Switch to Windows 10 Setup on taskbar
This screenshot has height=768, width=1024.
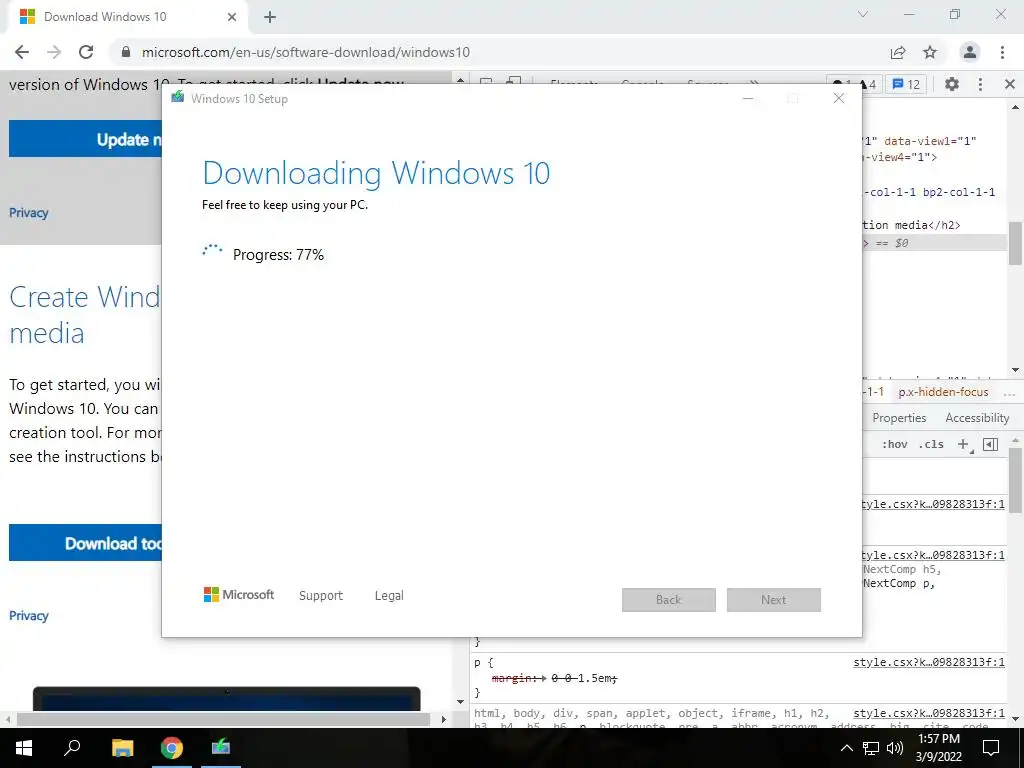pos(221,748)
